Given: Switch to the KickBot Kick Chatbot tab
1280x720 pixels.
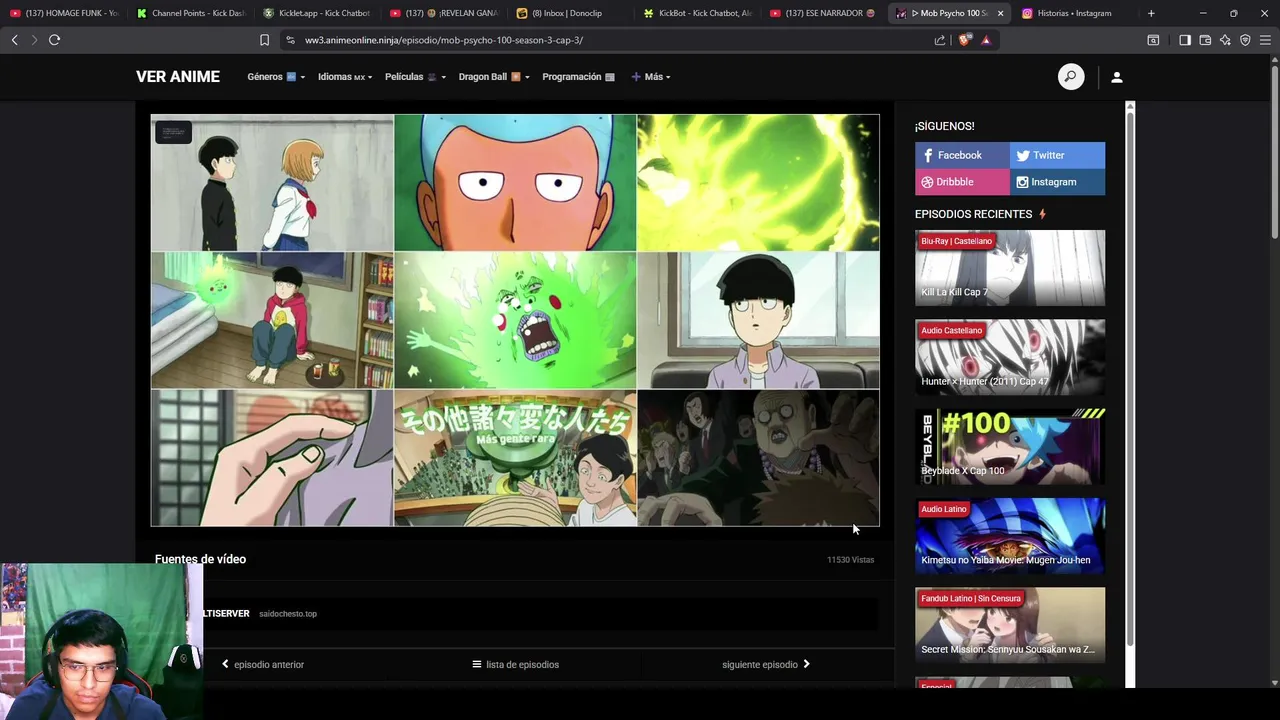Looking at the screenshot, I should (x=698, y=13).
